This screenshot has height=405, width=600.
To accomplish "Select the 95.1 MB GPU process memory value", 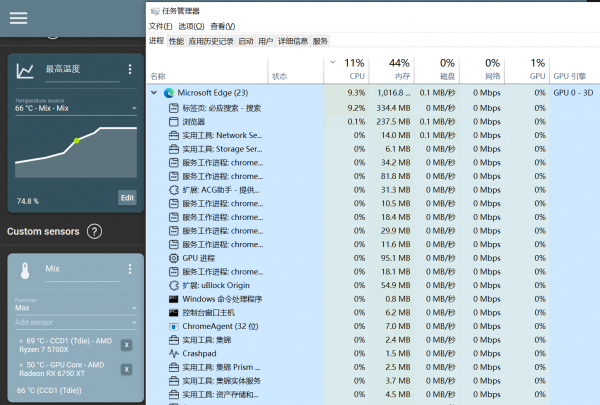I will point(395,258).
